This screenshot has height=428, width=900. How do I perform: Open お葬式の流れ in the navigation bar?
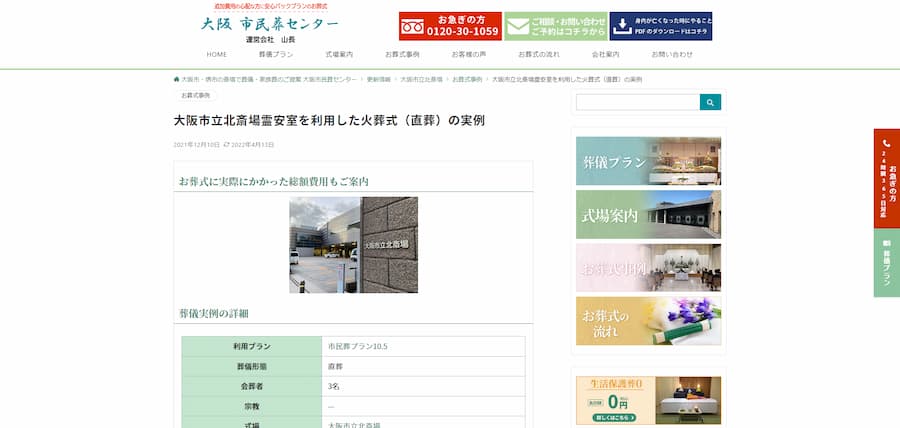(x=538, y=55)
